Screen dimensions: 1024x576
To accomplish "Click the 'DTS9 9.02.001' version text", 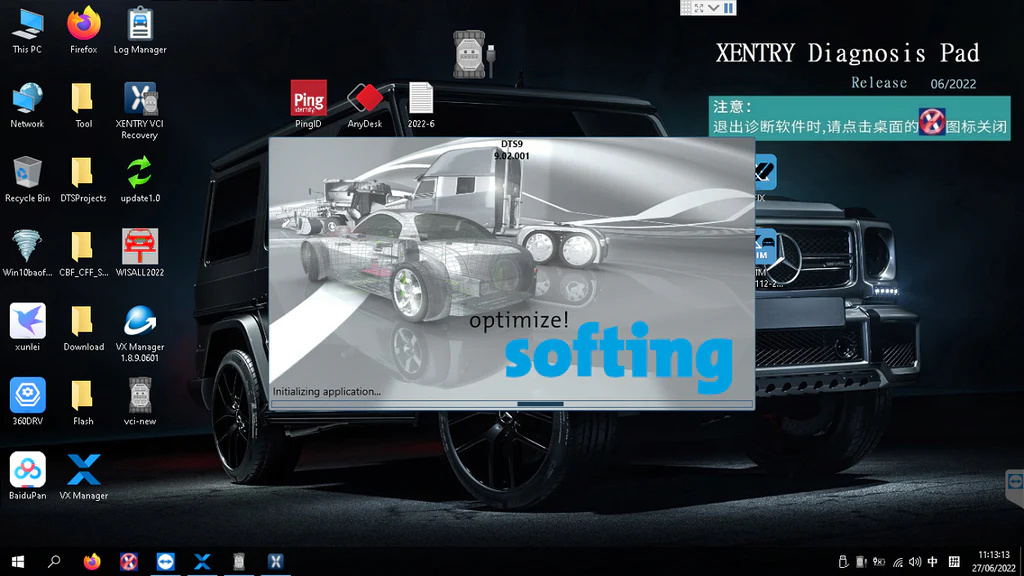I will [512, 150].
